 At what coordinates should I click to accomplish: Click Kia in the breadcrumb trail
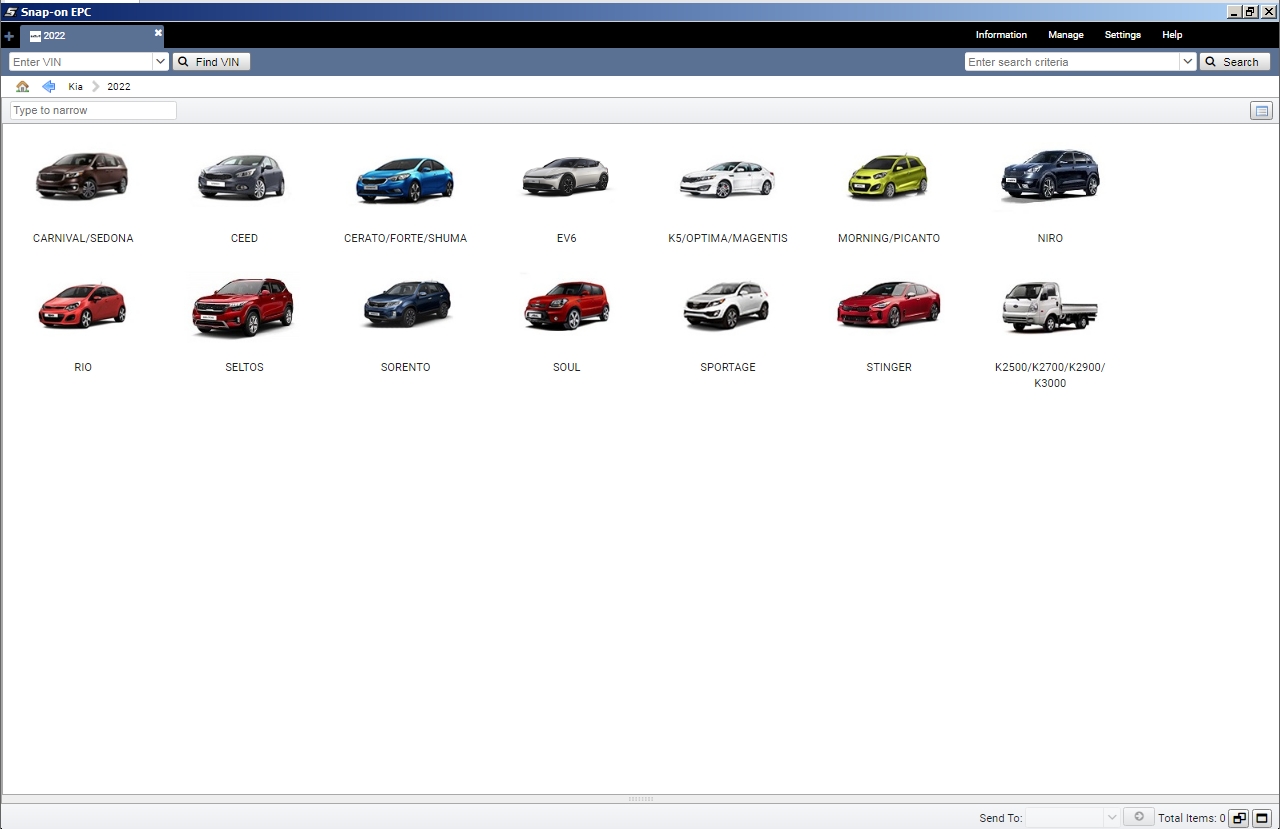point(75,86)
